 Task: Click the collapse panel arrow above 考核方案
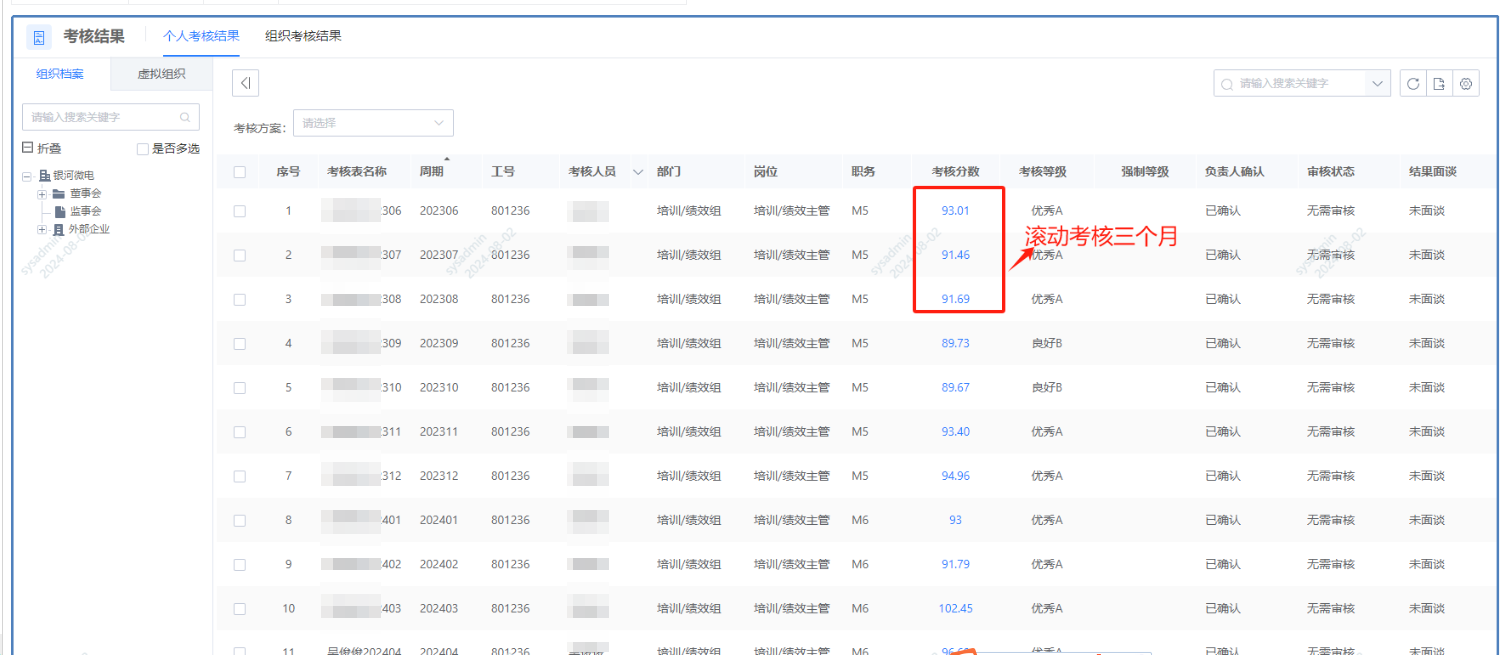click(x=245, y=83)
